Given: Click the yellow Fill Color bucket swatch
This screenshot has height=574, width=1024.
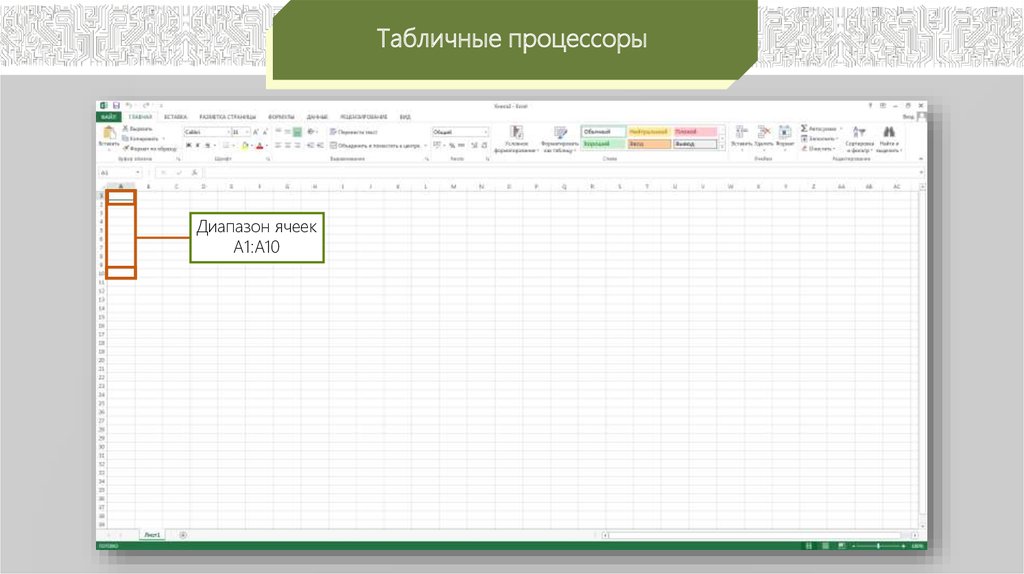Looking at the screenshot, I should point(245,146).
